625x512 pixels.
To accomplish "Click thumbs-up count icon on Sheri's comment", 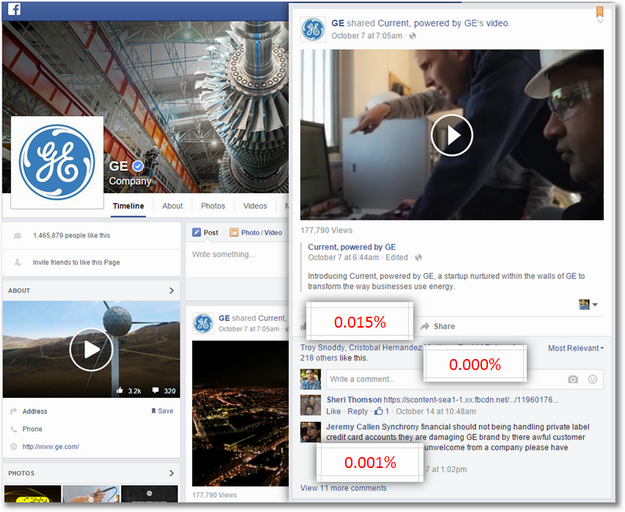I will tap(381, 411).
